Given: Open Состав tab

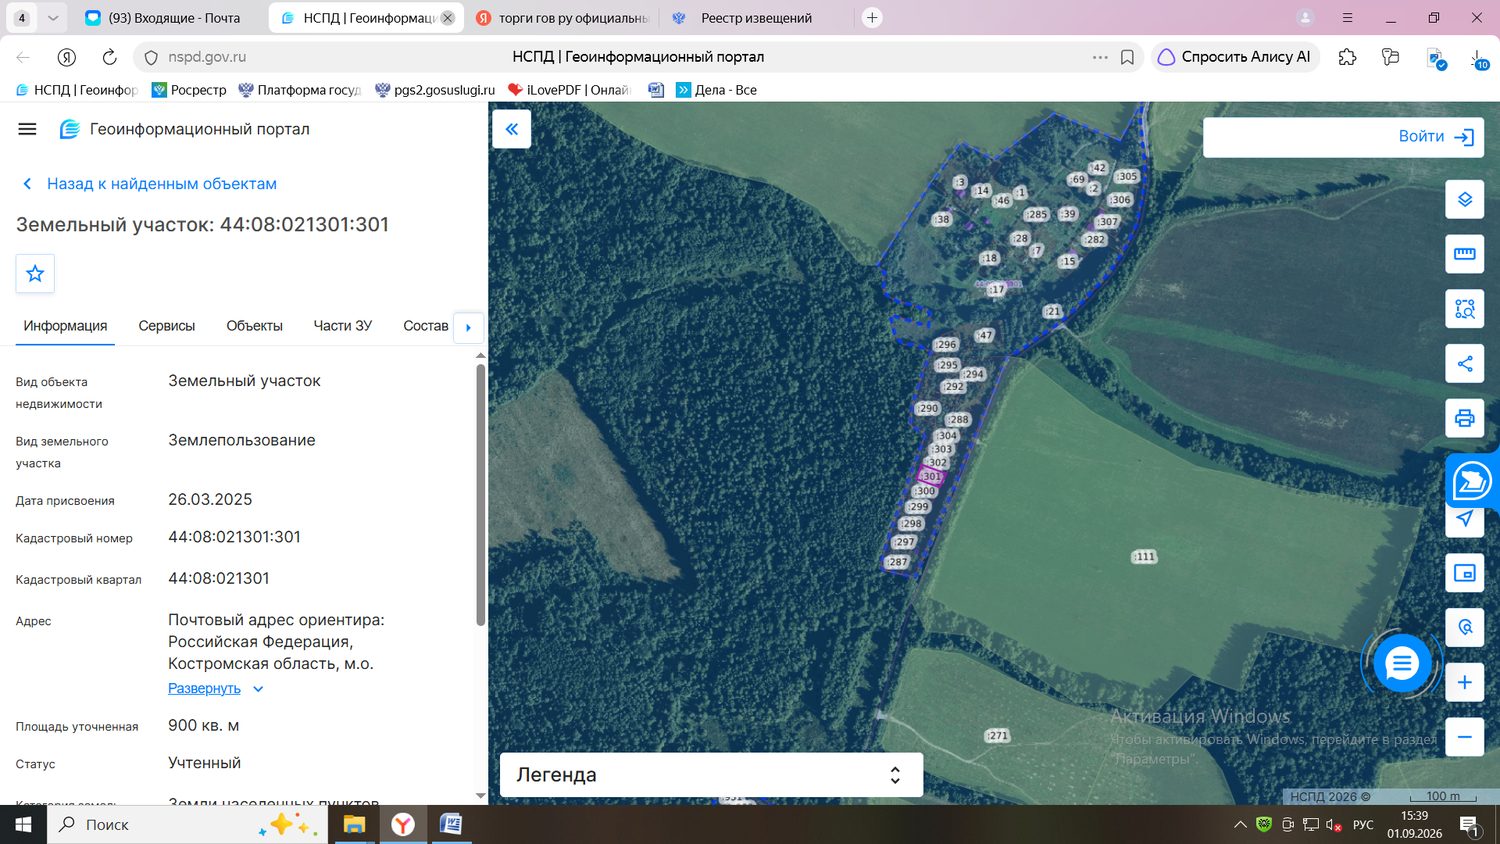Looking at the screenshot, I should [x=425, y=326].
